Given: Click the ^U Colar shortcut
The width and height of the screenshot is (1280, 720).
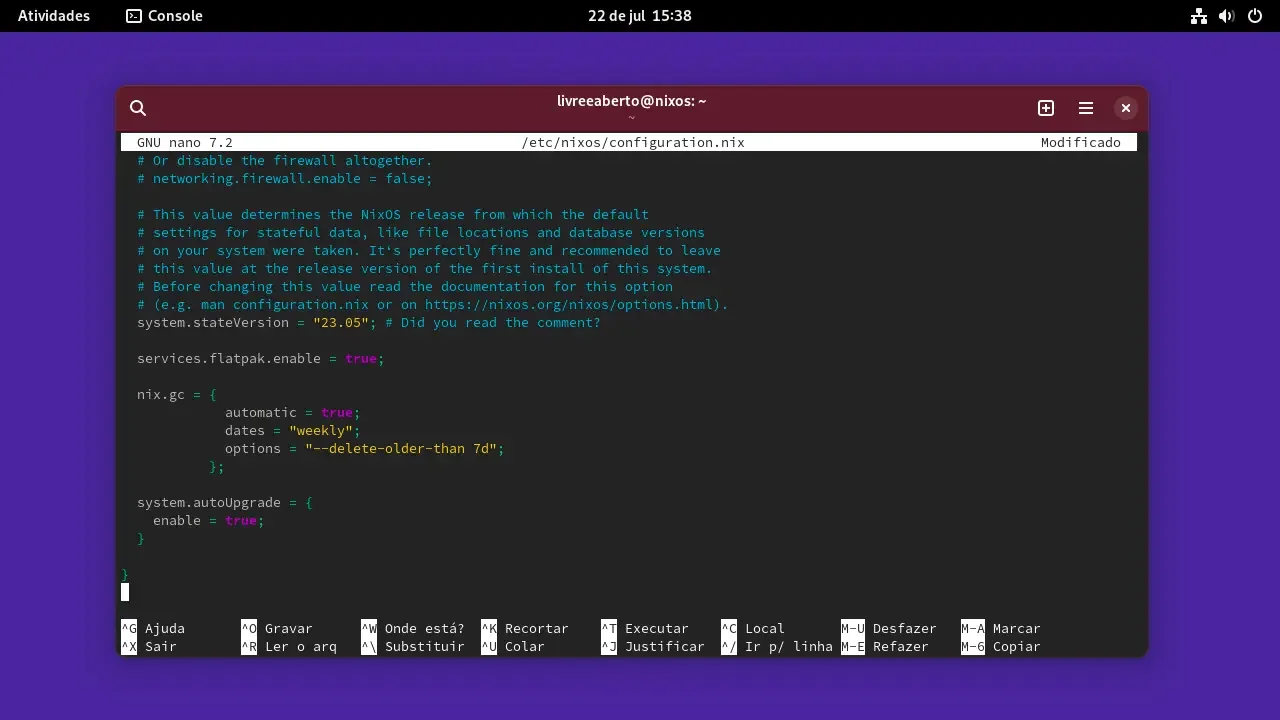Looking at the screenshot, I should [513, 647].
